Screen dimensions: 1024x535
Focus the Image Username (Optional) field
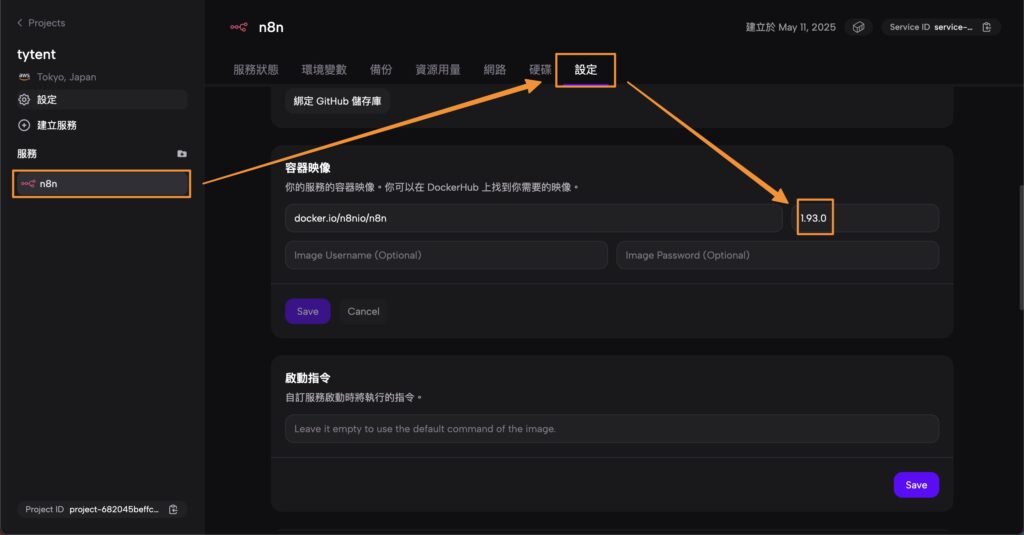point(446,255)
